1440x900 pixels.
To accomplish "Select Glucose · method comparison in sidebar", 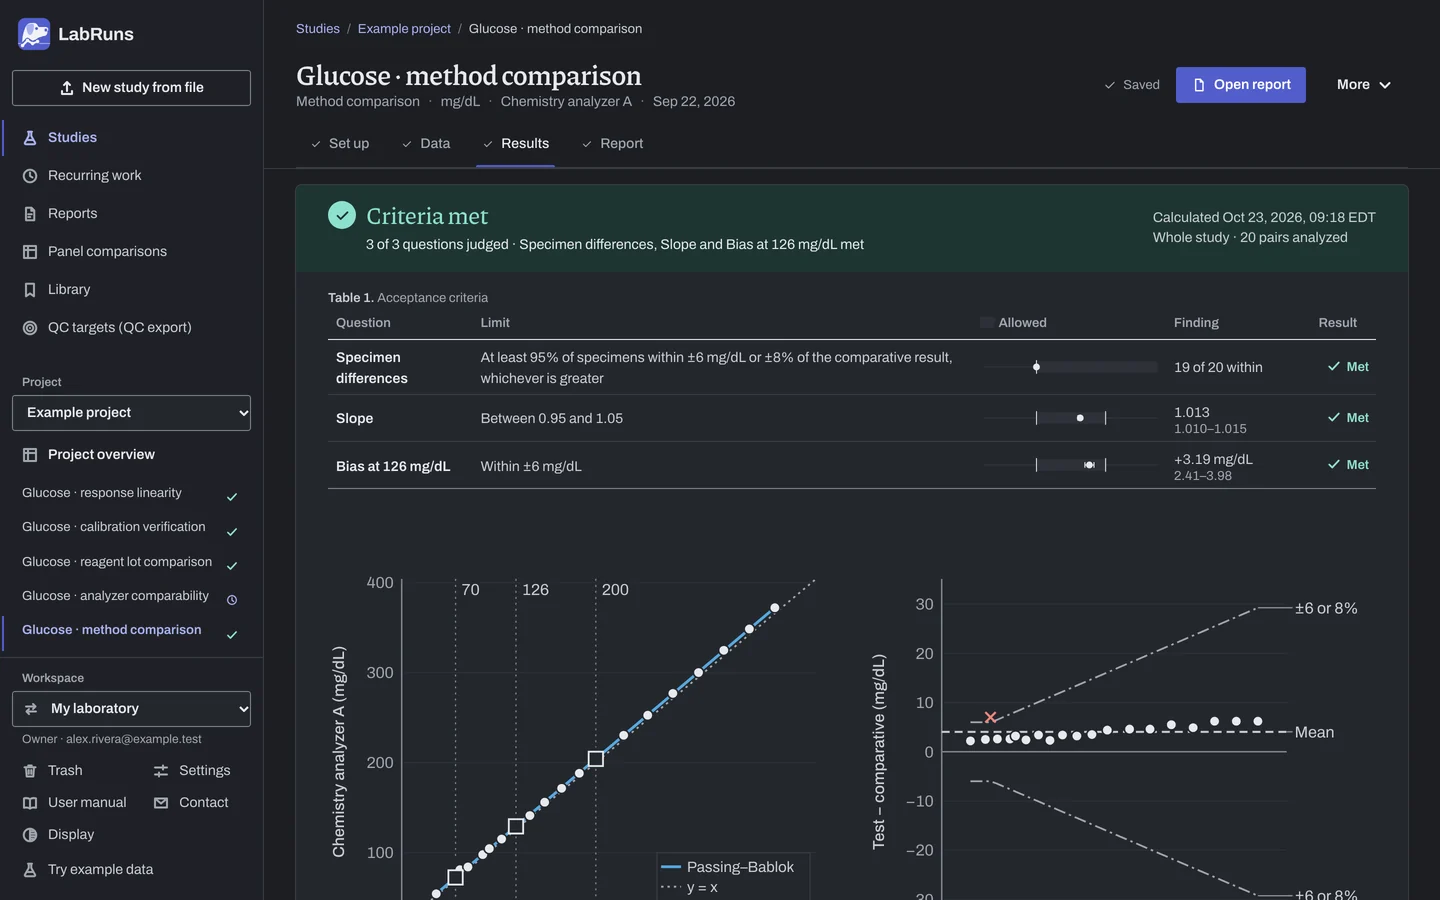I will [111, 630].
